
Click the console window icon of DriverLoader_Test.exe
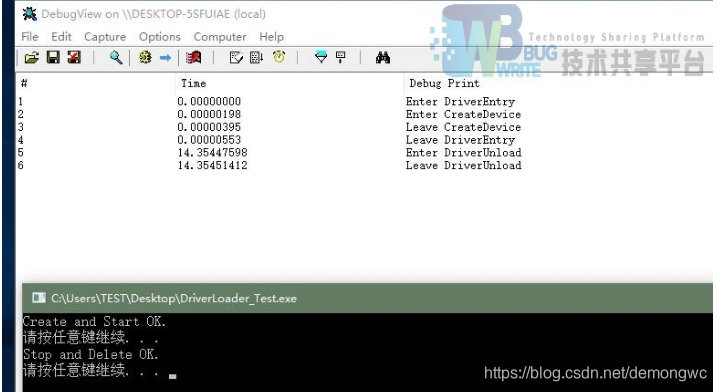[39, 298]
